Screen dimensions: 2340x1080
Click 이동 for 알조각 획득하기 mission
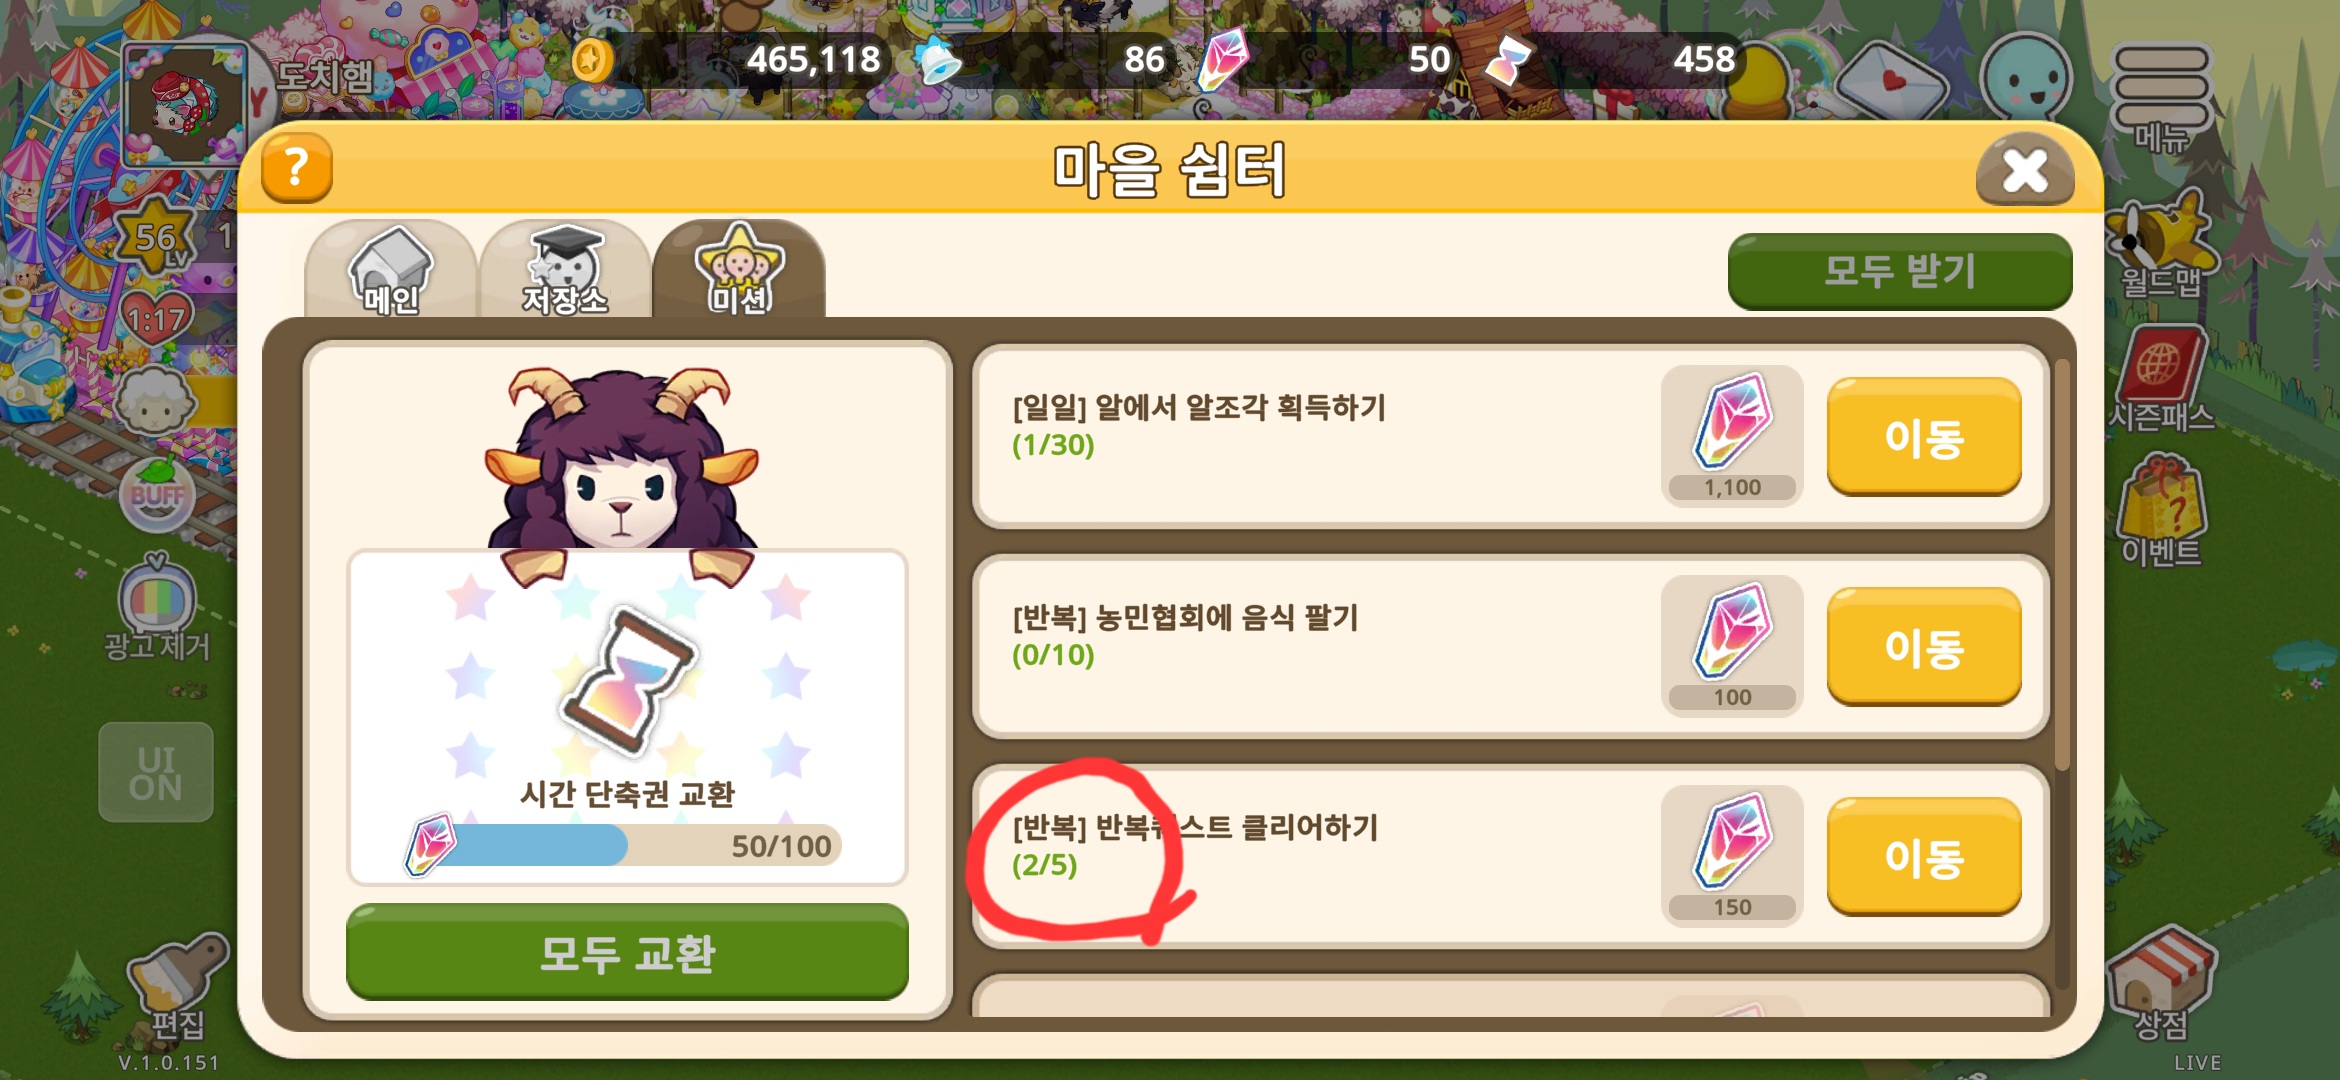coord(1924,436)
